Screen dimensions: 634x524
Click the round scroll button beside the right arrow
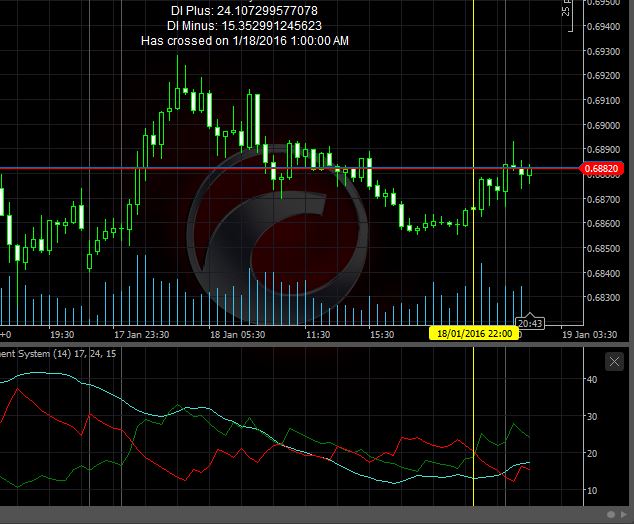coord(611,514)
